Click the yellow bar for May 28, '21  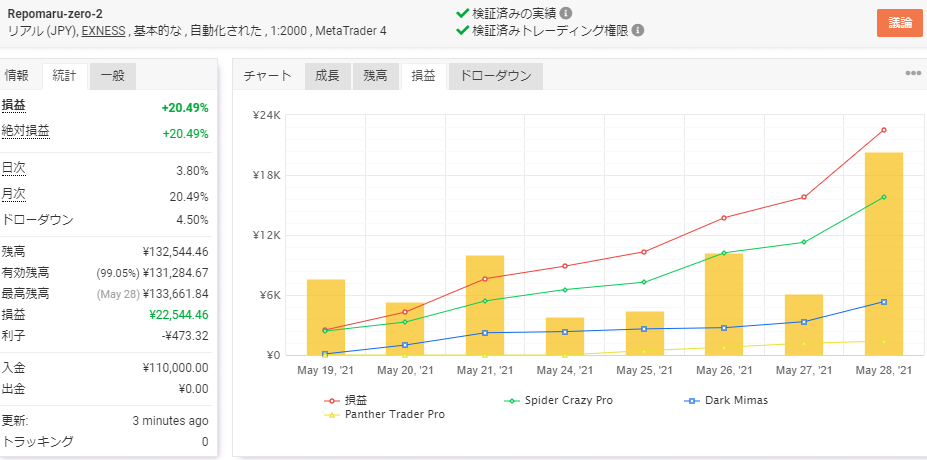point(883,253)
